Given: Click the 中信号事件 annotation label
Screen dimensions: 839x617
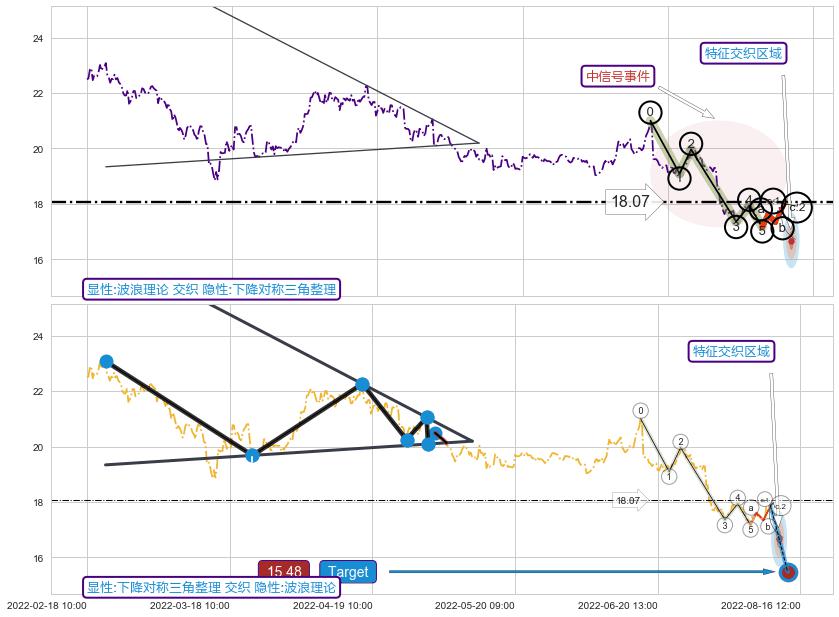Looking at the screenshot, I should tap(618, 76).
